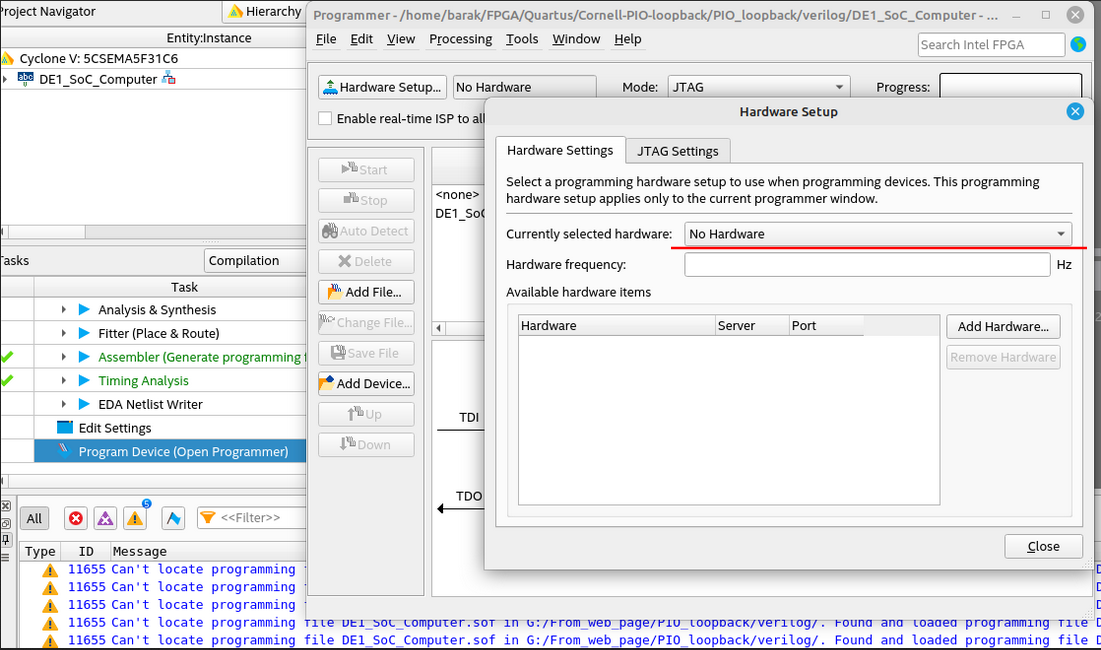
Task: Click the DE1_SoC_Computer entity icon
Action: [25, 79]
